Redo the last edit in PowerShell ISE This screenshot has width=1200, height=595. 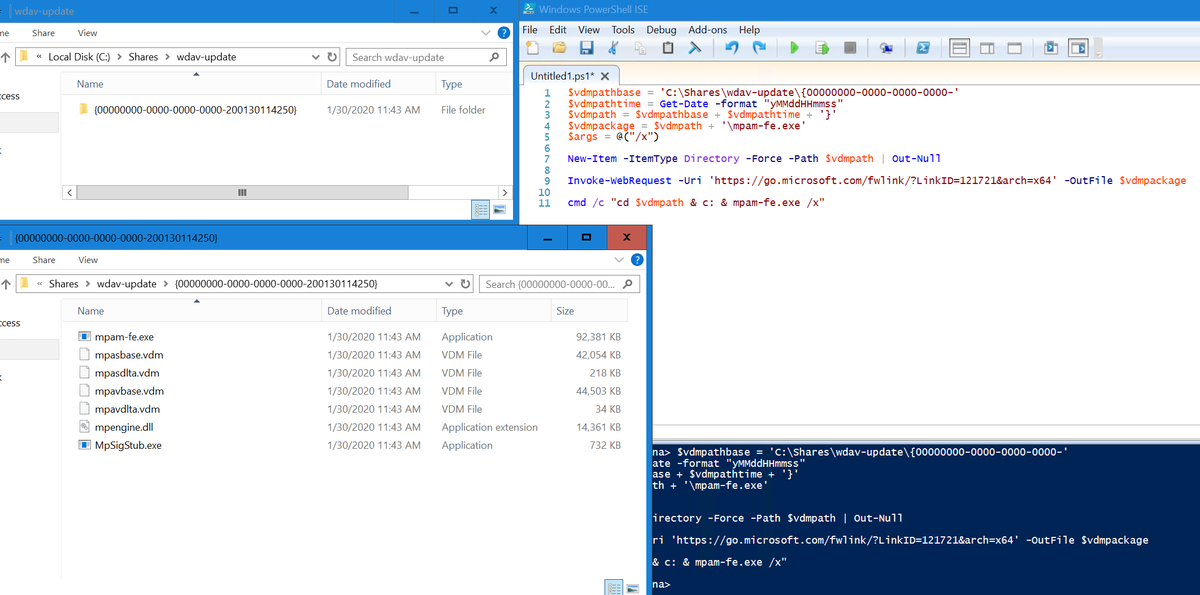pyautogui.click(x=759, y=48)
